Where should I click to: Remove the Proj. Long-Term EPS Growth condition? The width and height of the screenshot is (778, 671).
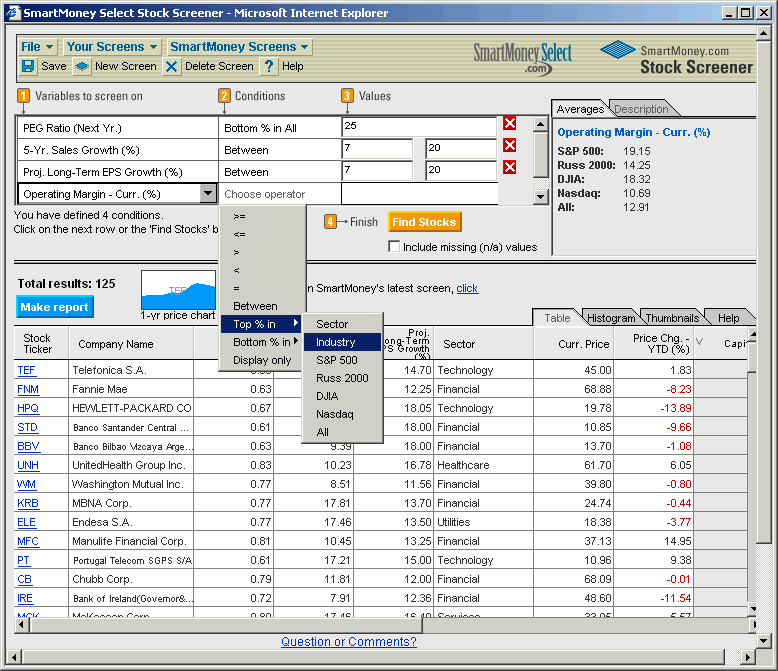pos(510,168)
